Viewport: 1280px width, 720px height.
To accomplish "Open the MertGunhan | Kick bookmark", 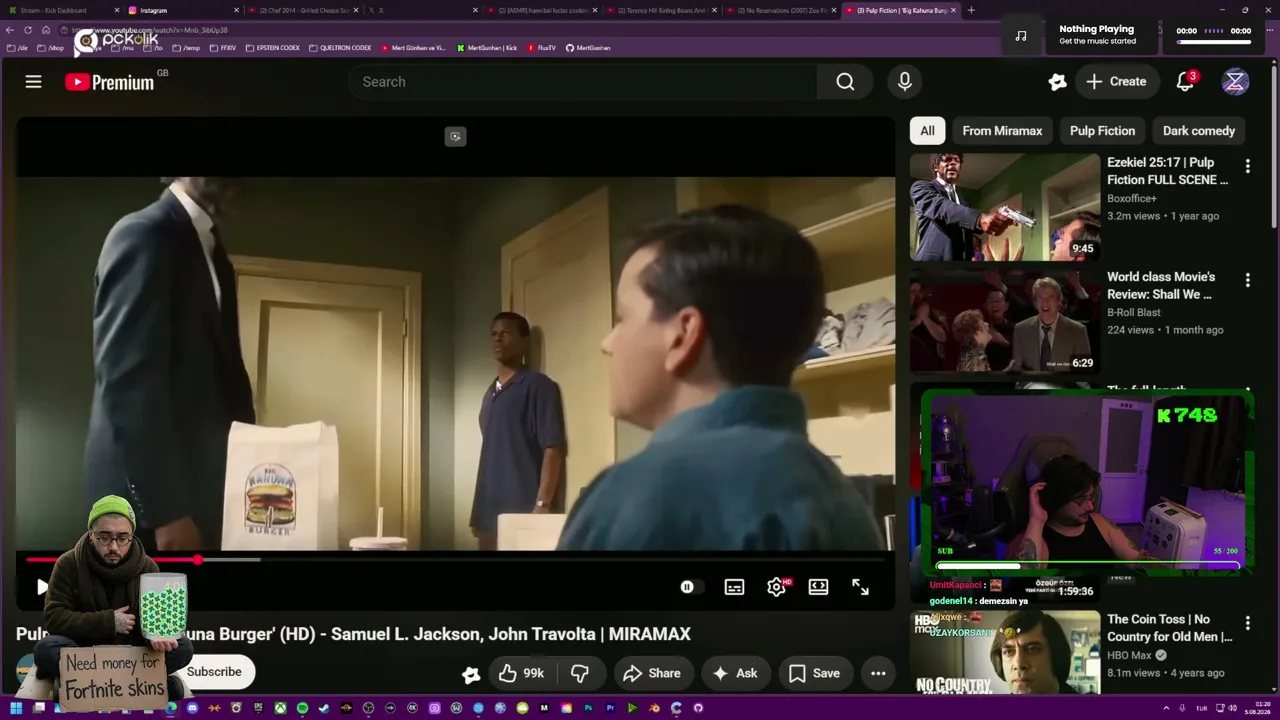I will click(x=487, y=48).
